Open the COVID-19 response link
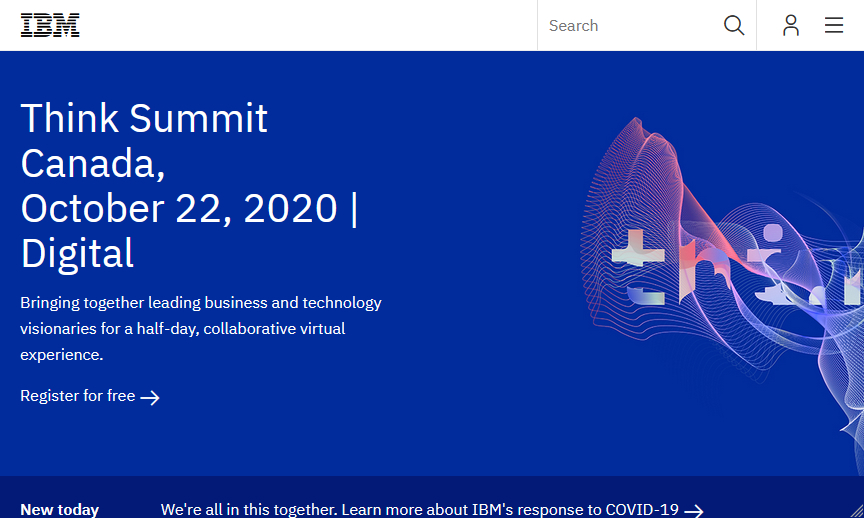 click(432, 510)
